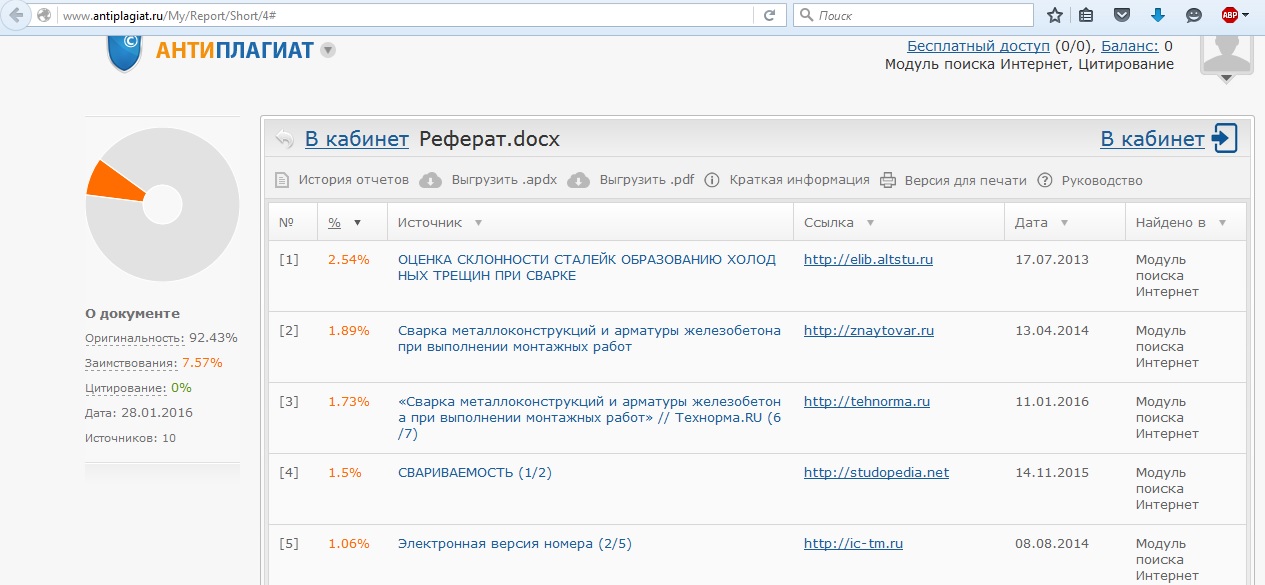The height and width of the screenshot is (585, 1265).
Task: Open История отчетов
Action: click(x=354, y=180)
